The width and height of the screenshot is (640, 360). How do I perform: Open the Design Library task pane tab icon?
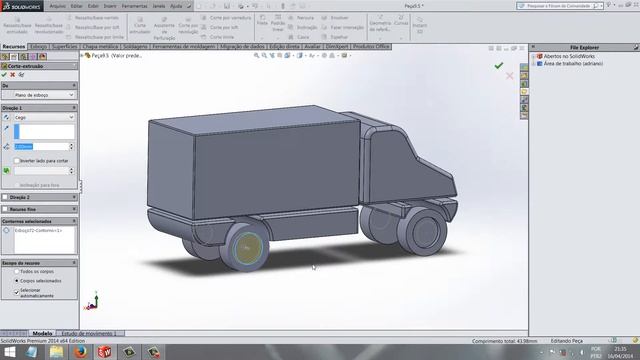[524, 75]
